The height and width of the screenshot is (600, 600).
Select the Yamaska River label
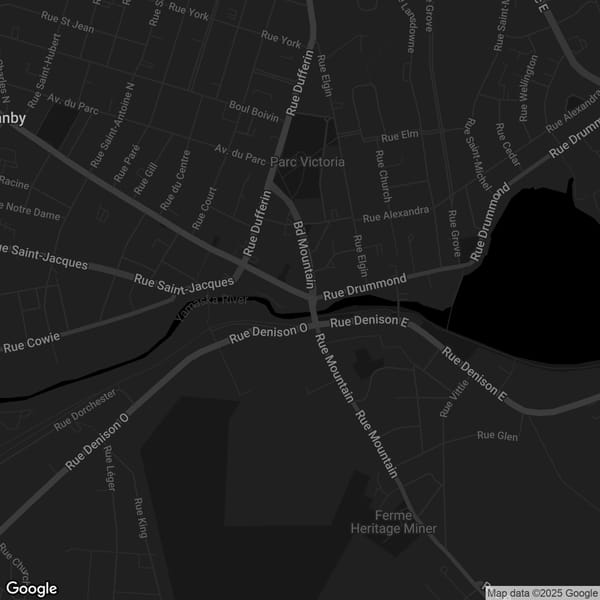pos(211,307)
